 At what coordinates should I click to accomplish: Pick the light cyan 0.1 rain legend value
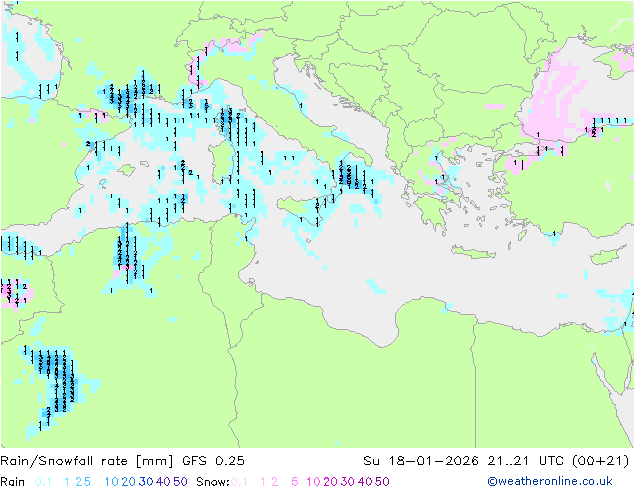(x=43, y=482)
